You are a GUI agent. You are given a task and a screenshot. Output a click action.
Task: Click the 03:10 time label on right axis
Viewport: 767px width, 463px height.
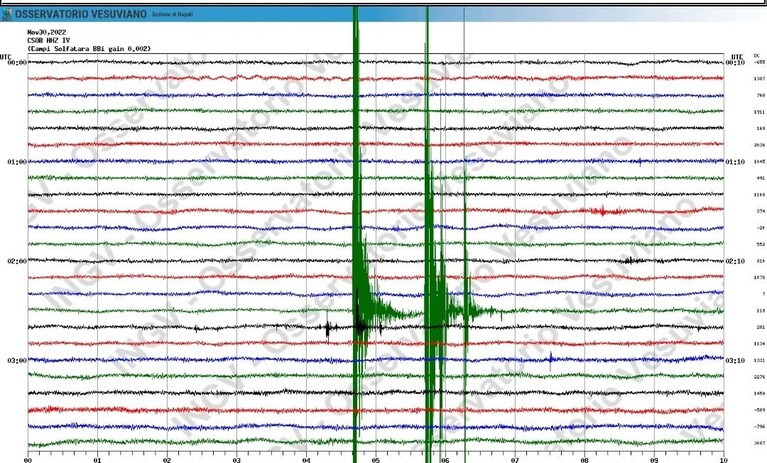pos(735,360)
